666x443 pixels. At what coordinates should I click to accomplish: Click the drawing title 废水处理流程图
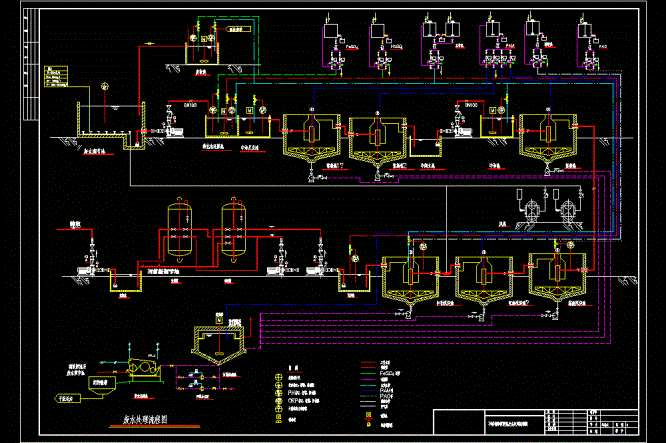pyautogui.click(x=145, y=419)
